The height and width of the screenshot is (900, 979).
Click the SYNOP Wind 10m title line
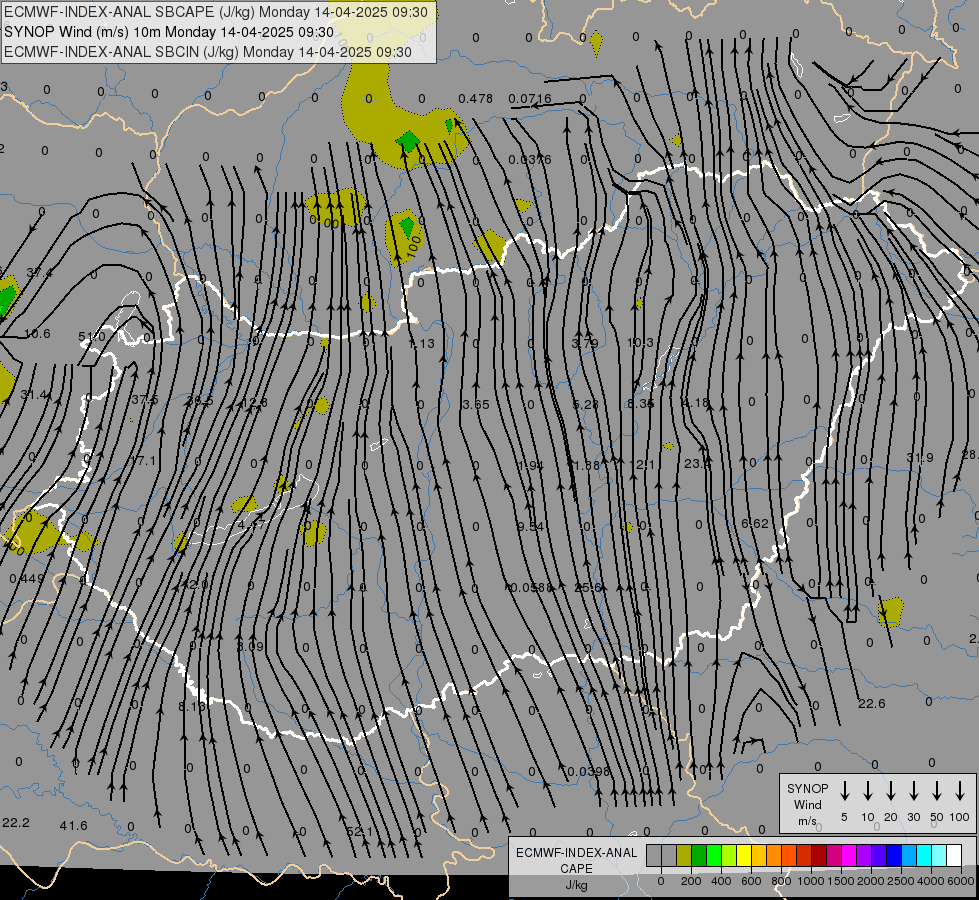tap(169, 32)
